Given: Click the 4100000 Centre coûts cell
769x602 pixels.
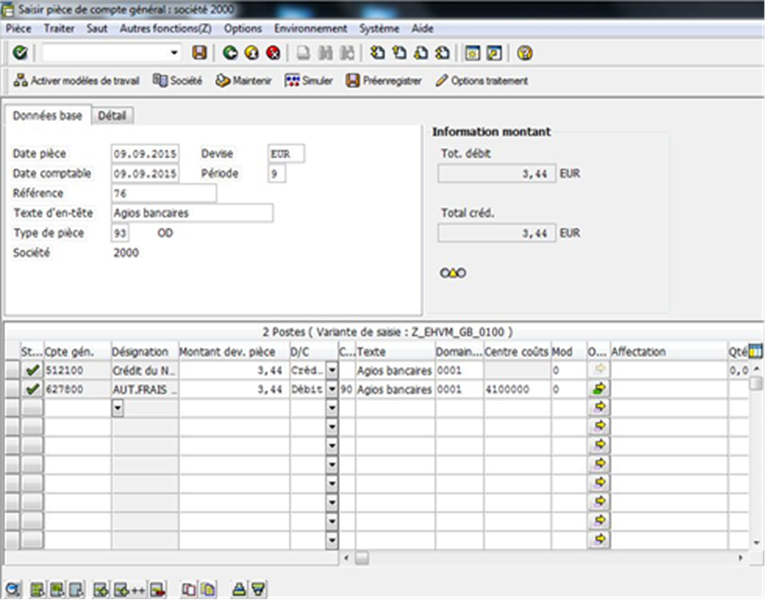Looking at the screenshot, I should 517,389.
